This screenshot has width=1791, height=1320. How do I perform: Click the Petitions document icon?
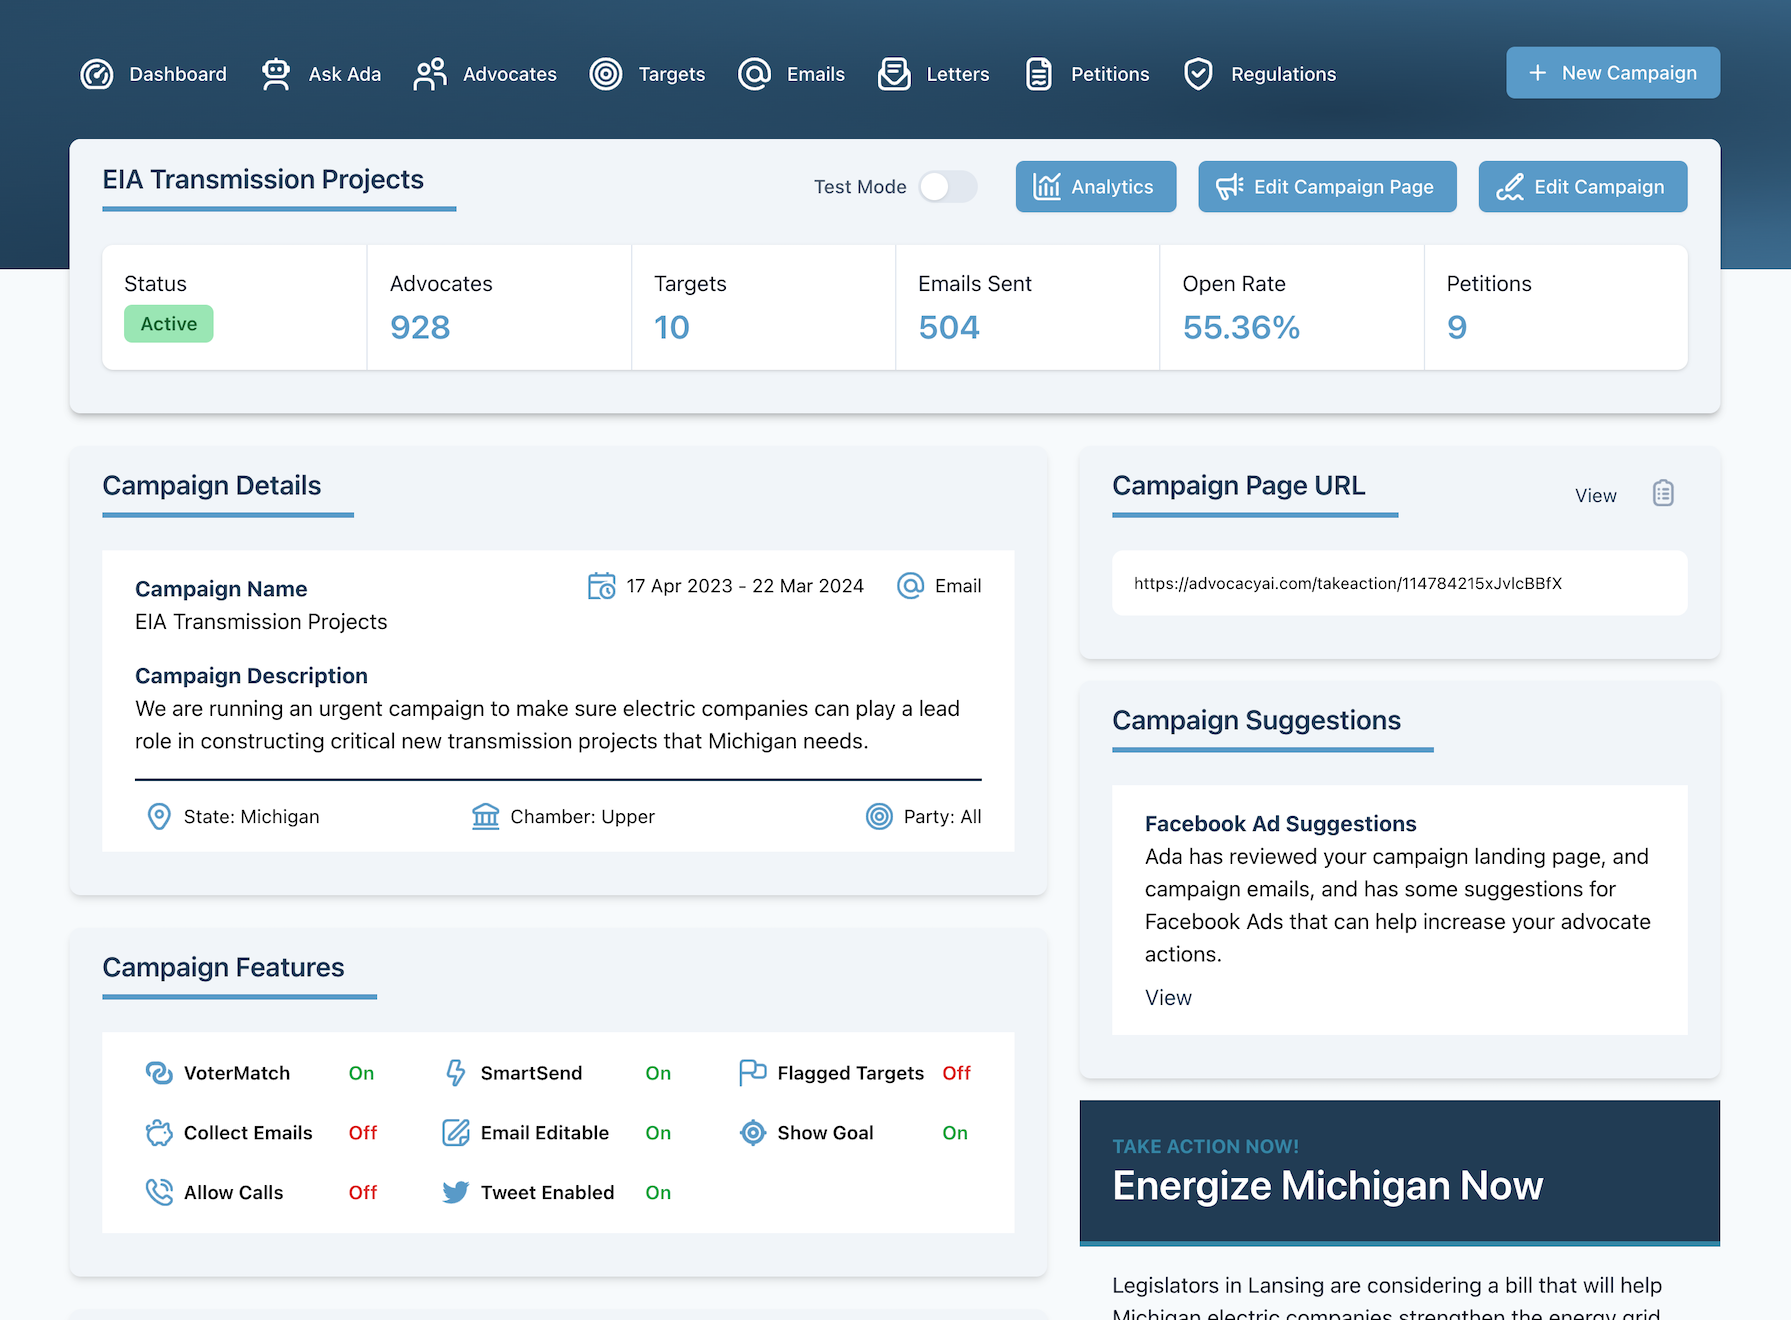pos(1038,74)
